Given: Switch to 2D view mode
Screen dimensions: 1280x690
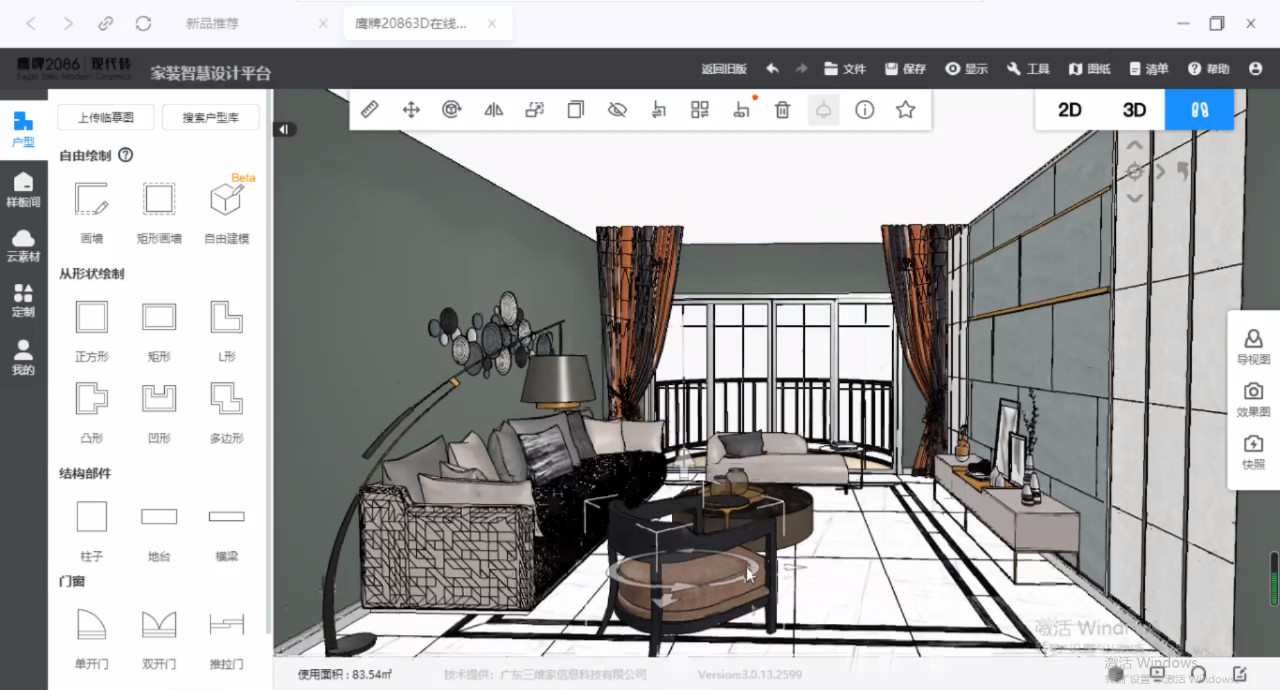Looking at the screenshot, I should tap(1070, 110).
